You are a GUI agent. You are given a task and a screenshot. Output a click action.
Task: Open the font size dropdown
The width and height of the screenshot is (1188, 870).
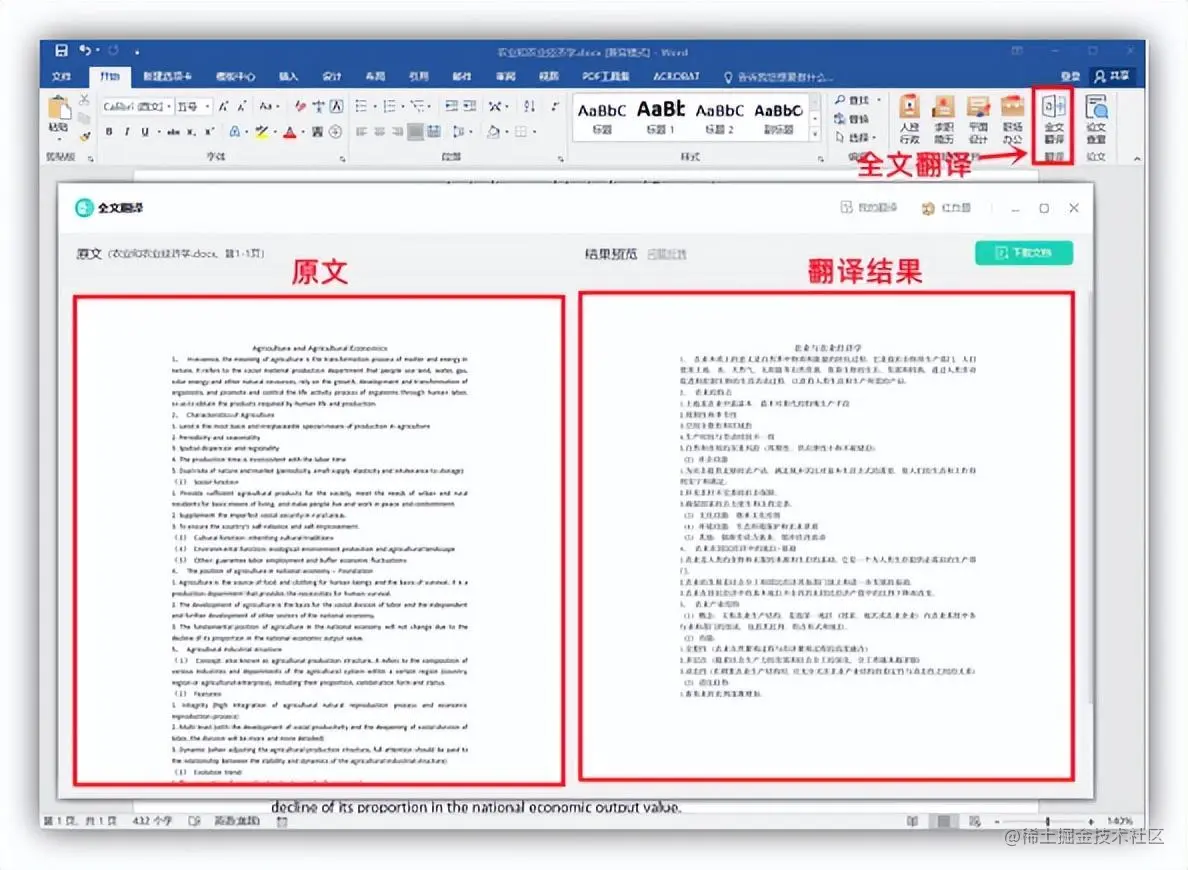click(208, 107)
